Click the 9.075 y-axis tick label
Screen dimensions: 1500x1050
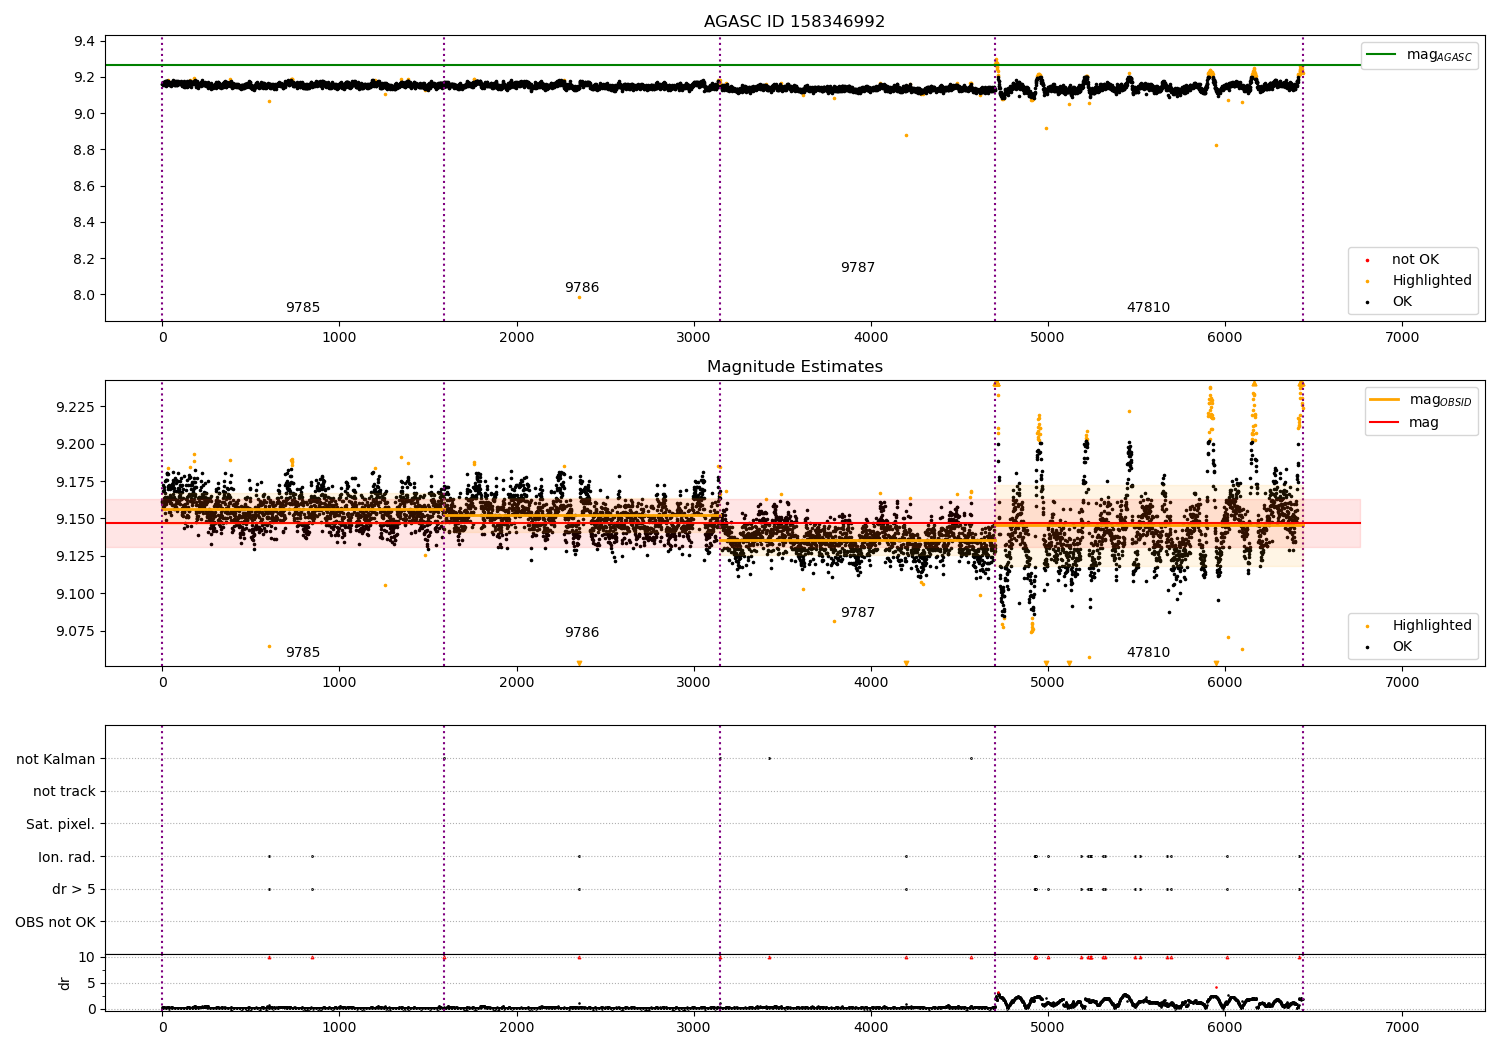[76, 631]
